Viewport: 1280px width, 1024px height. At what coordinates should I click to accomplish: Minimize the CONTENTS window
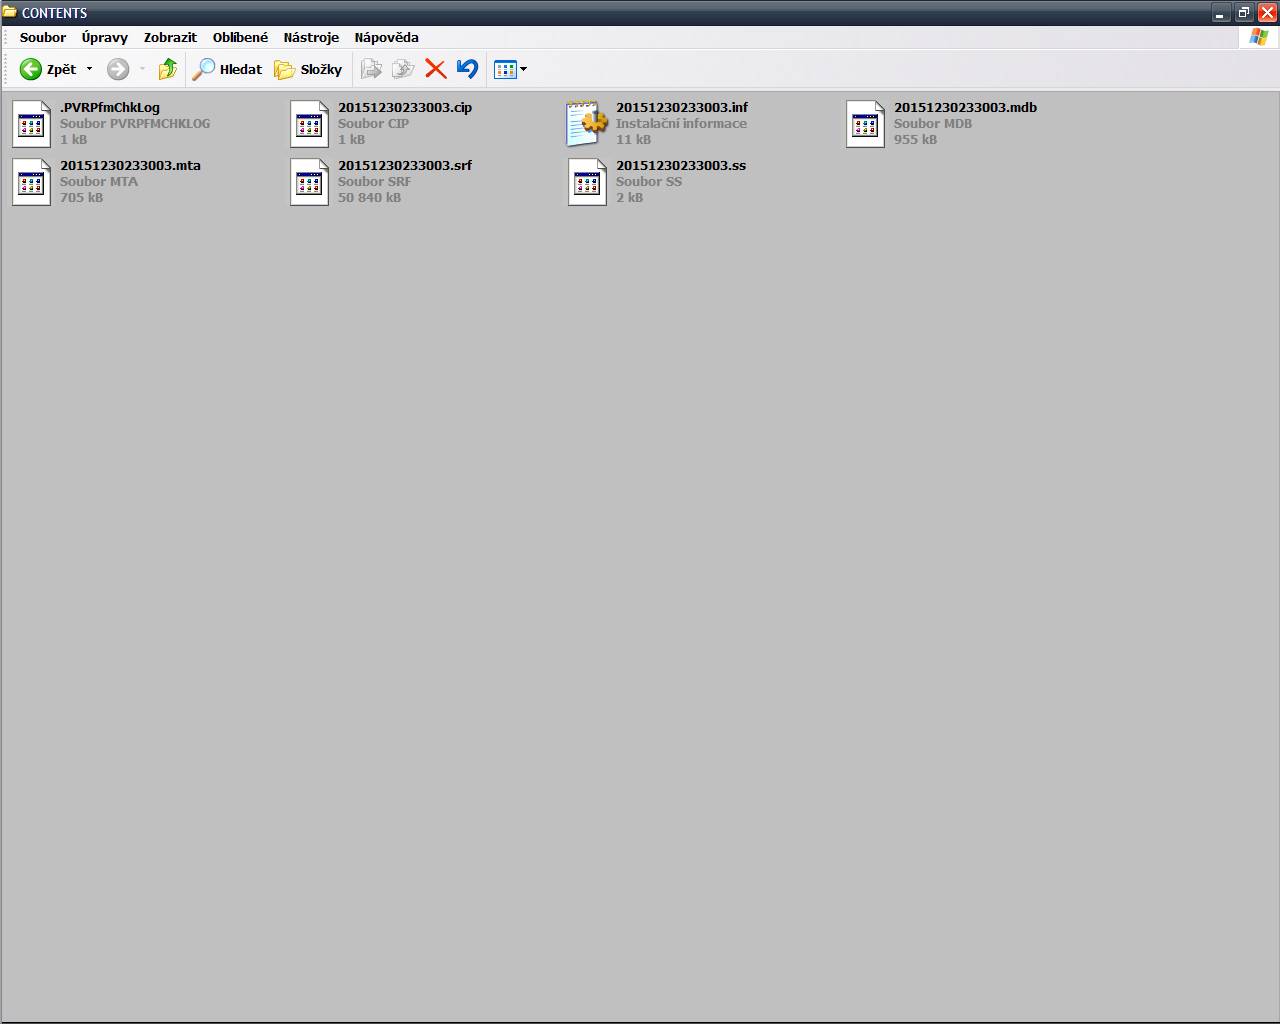pos(1220,13)
